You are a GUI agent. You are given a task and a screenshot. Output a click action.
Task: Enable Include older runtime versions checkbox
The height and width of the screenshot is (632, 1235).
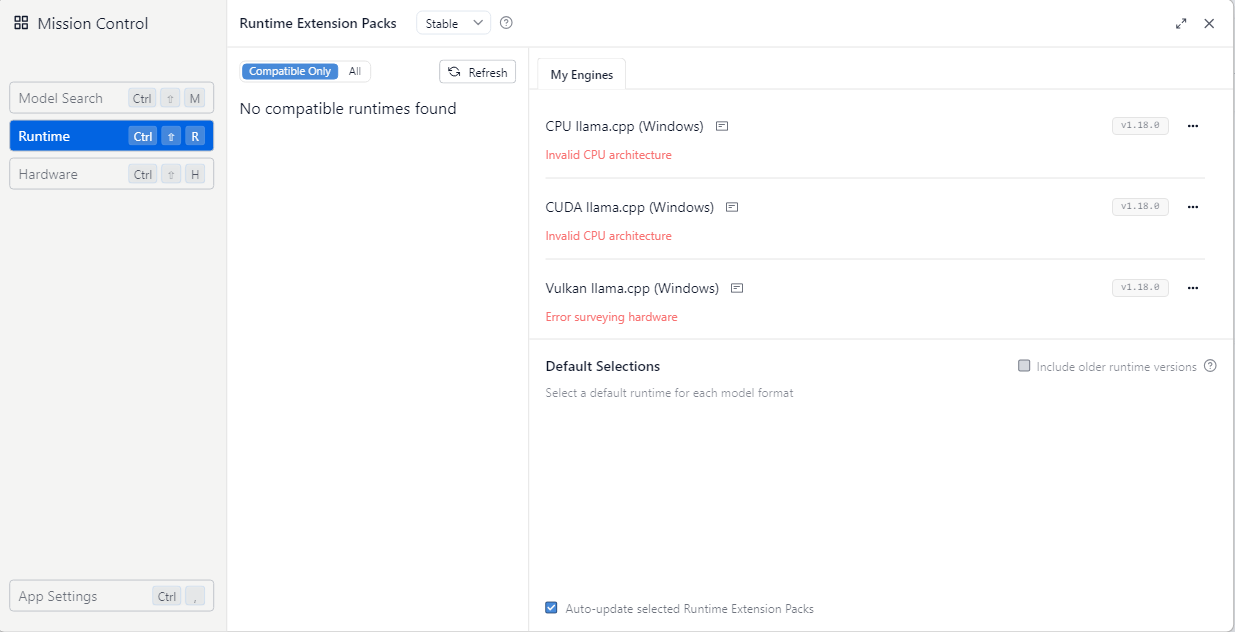point(1024,366)
